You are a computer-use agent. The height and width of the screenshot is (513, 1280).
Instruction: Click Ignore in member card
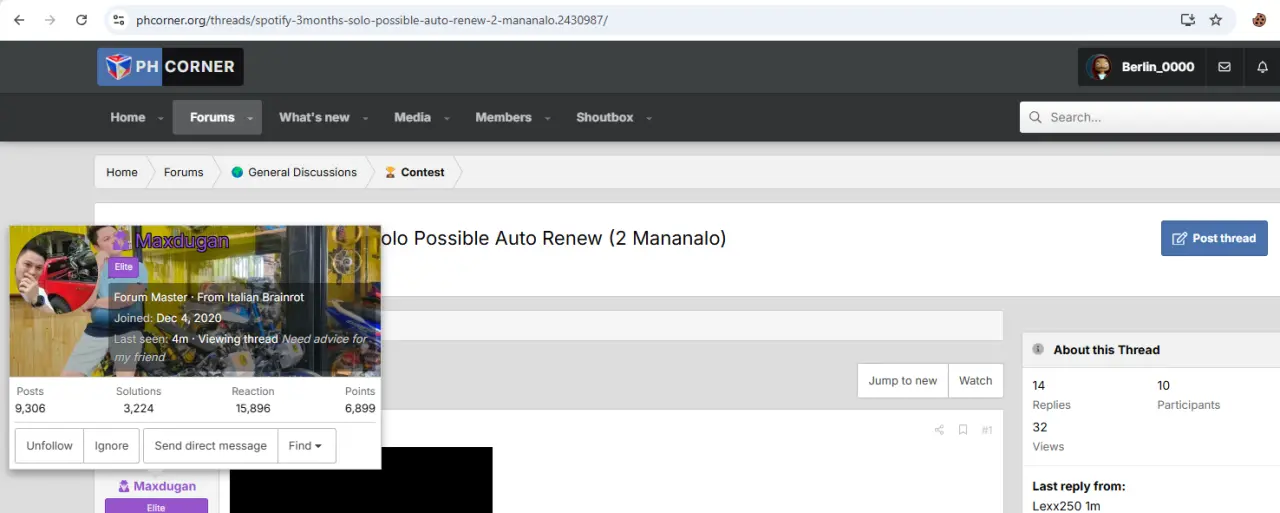pos(111,446)
